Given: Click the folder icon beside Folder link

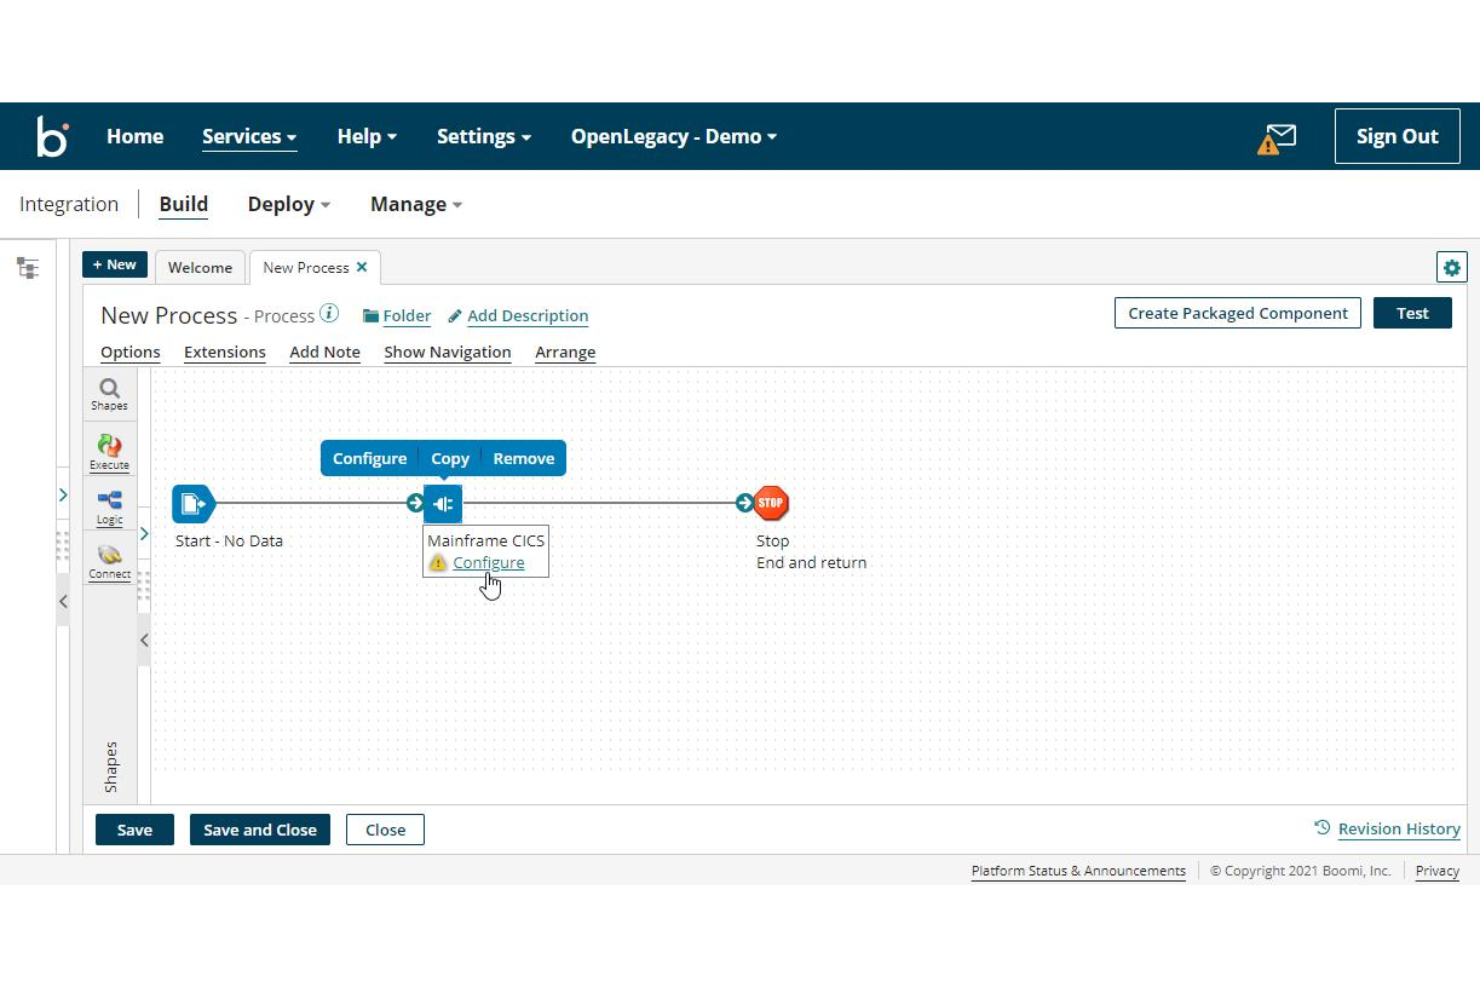Looking at the screenshot, I should 370,316.
